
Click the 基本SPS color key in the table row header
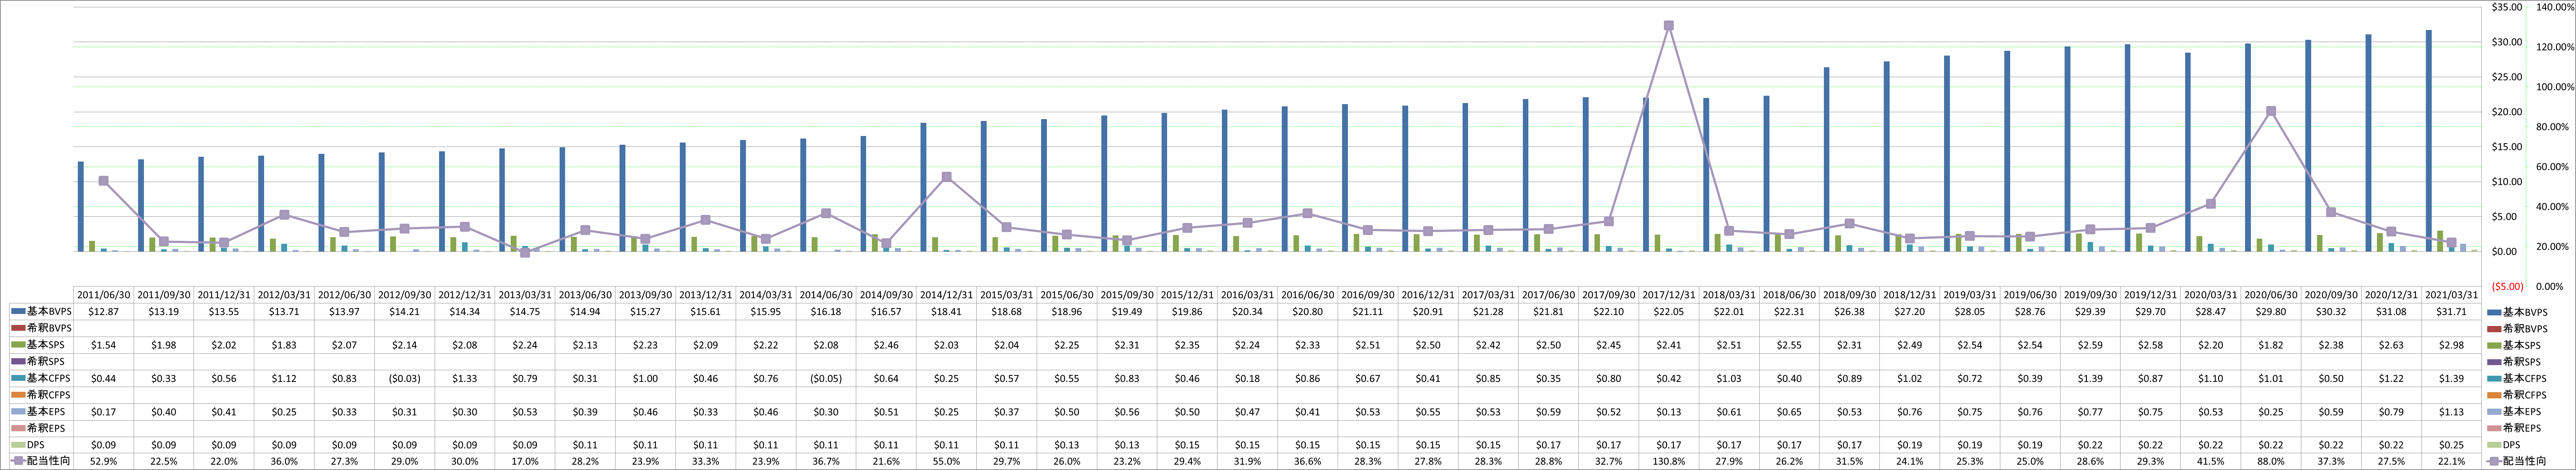pyautogui.click(x=17, y=345)
